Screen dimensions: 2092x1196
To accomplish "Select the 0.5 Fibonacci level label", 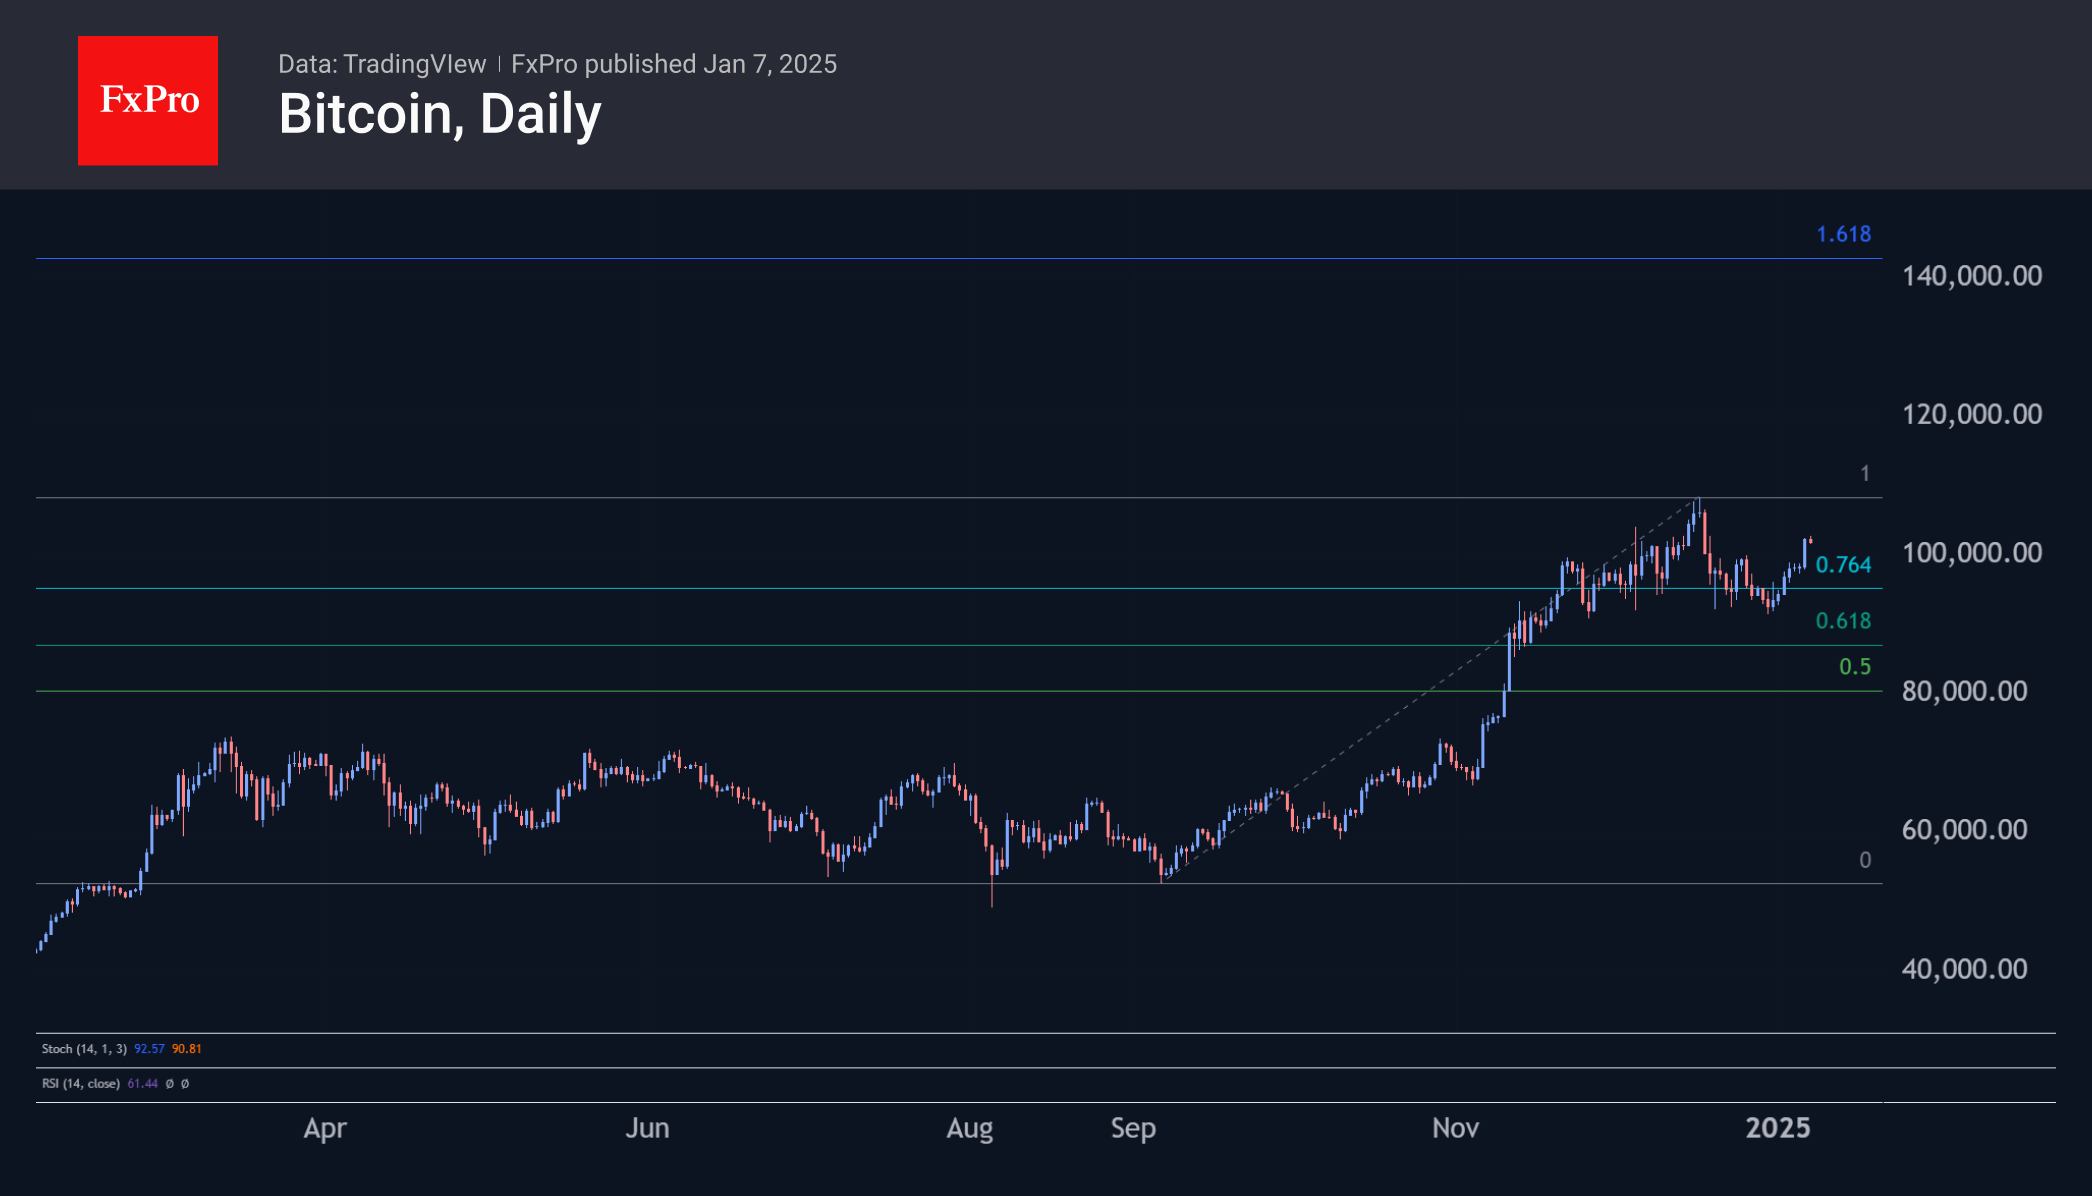I will pos(1855,667).
